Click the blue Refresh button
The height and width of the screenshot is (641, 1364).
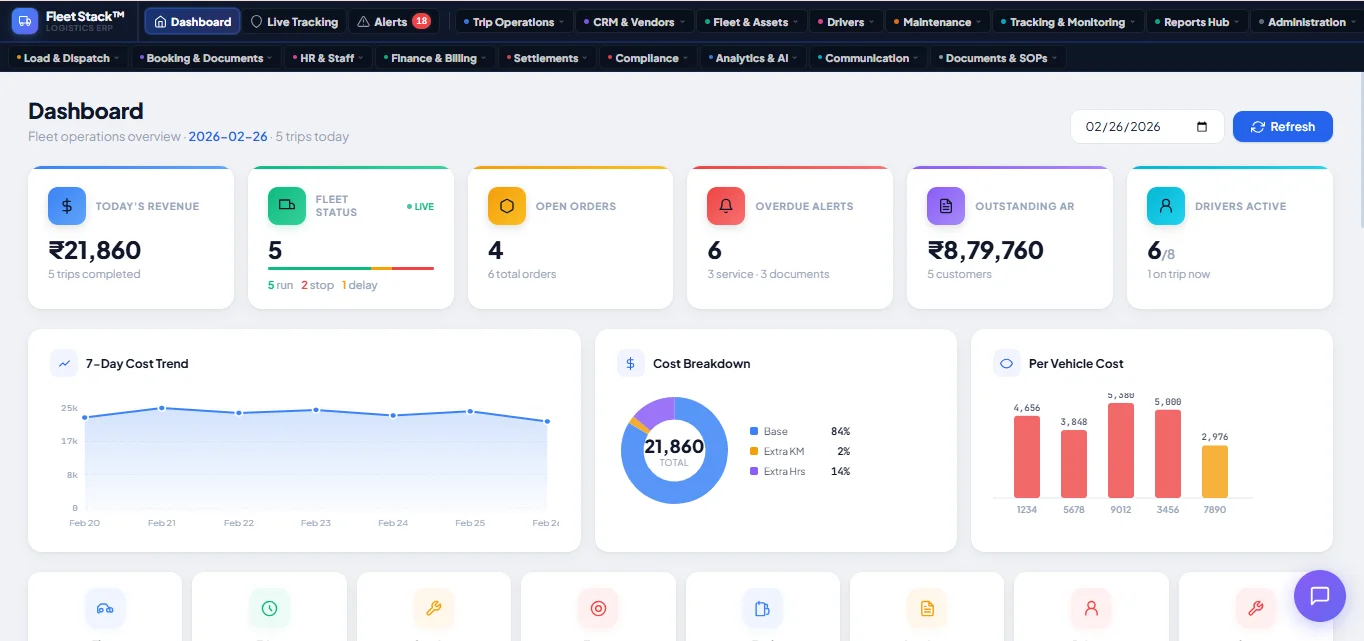tap(1282, 127)
